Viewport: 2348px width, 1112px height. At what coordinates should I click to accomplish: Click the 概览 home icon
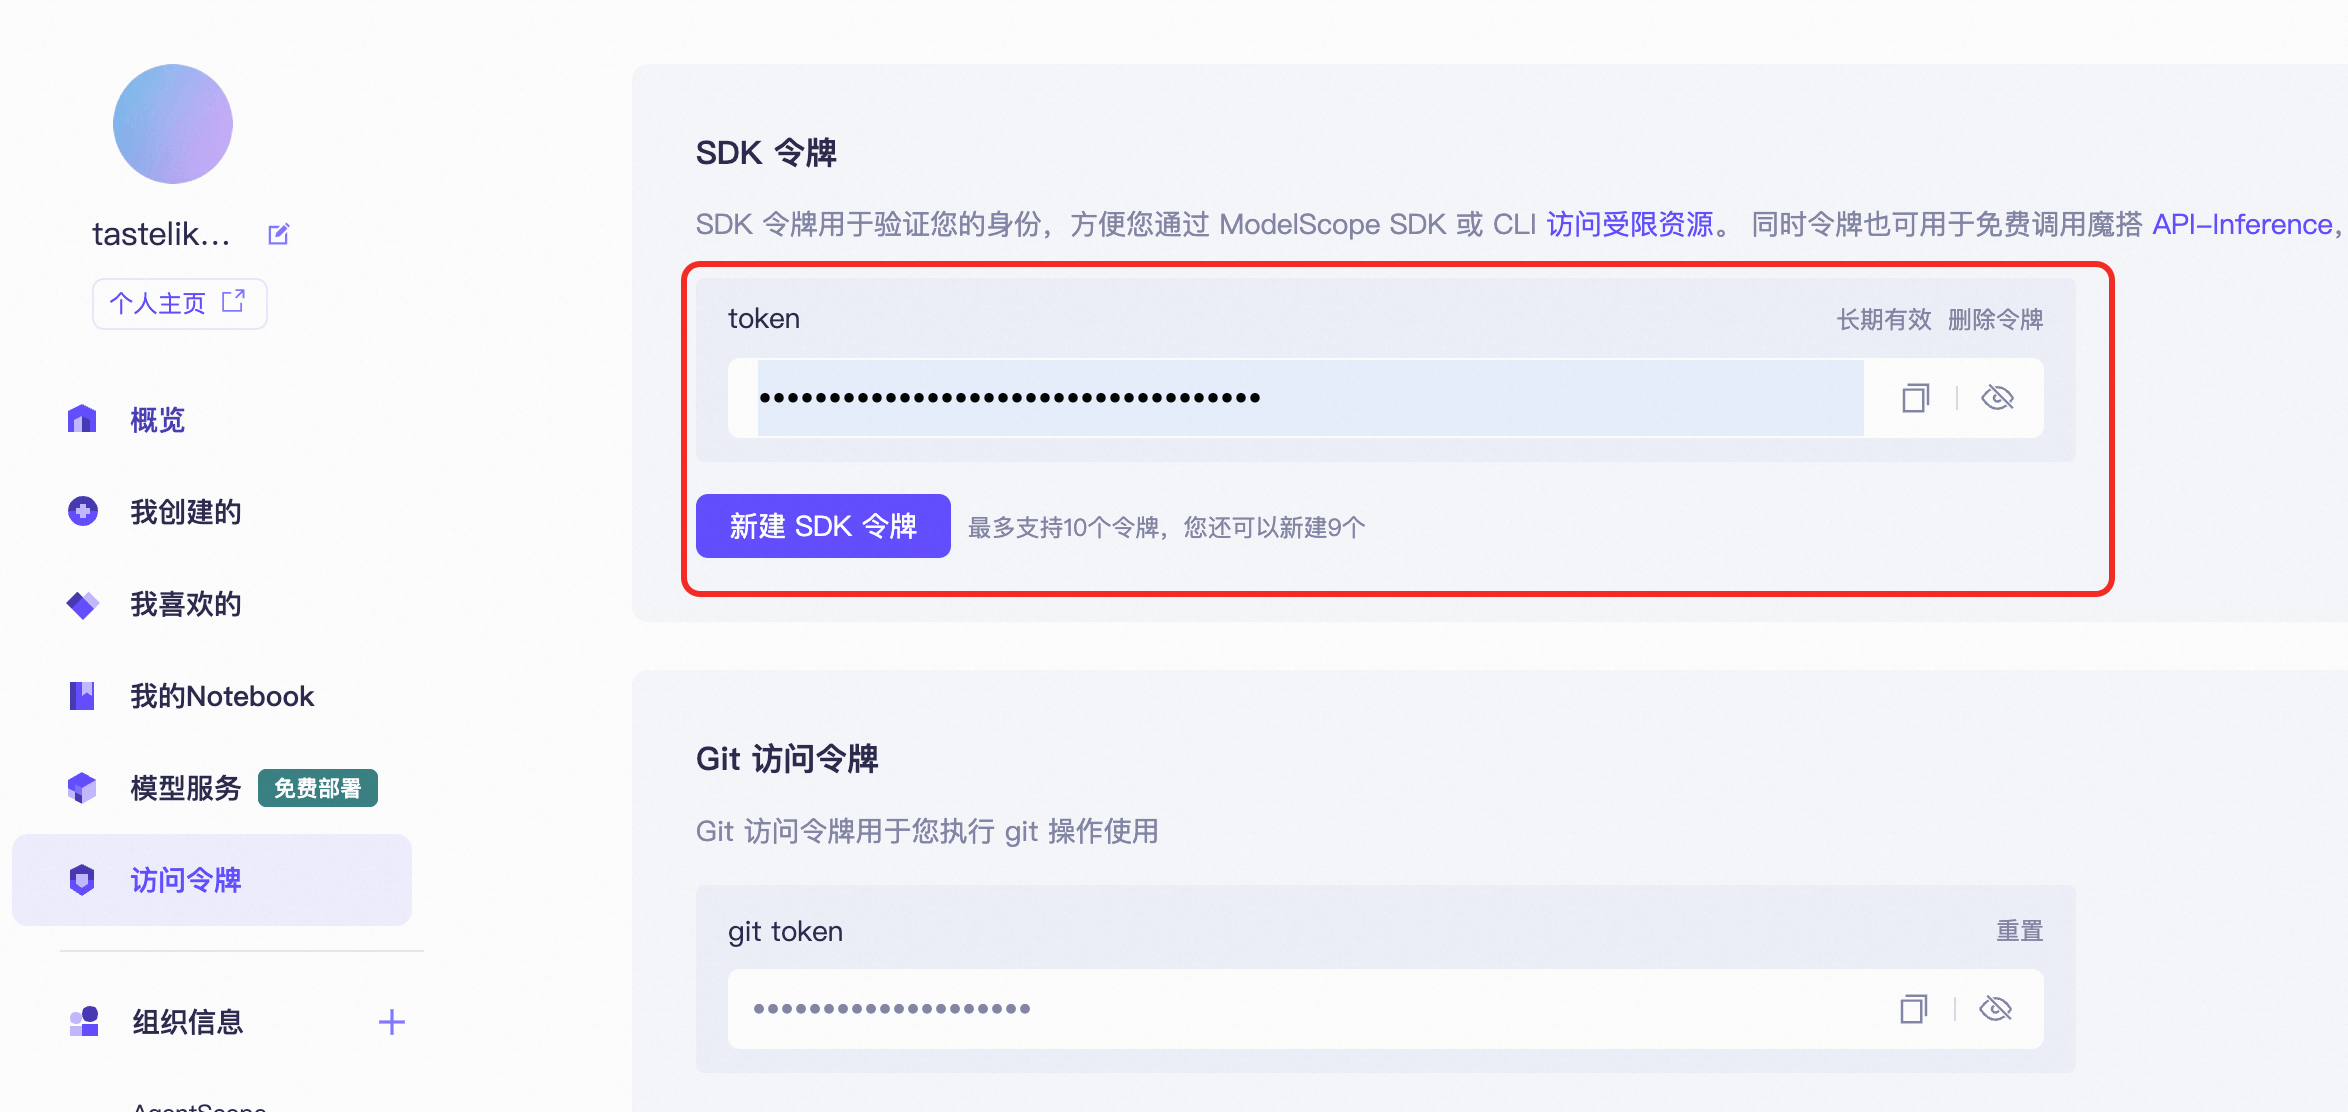pyautogui.click(x=82, y=419)
